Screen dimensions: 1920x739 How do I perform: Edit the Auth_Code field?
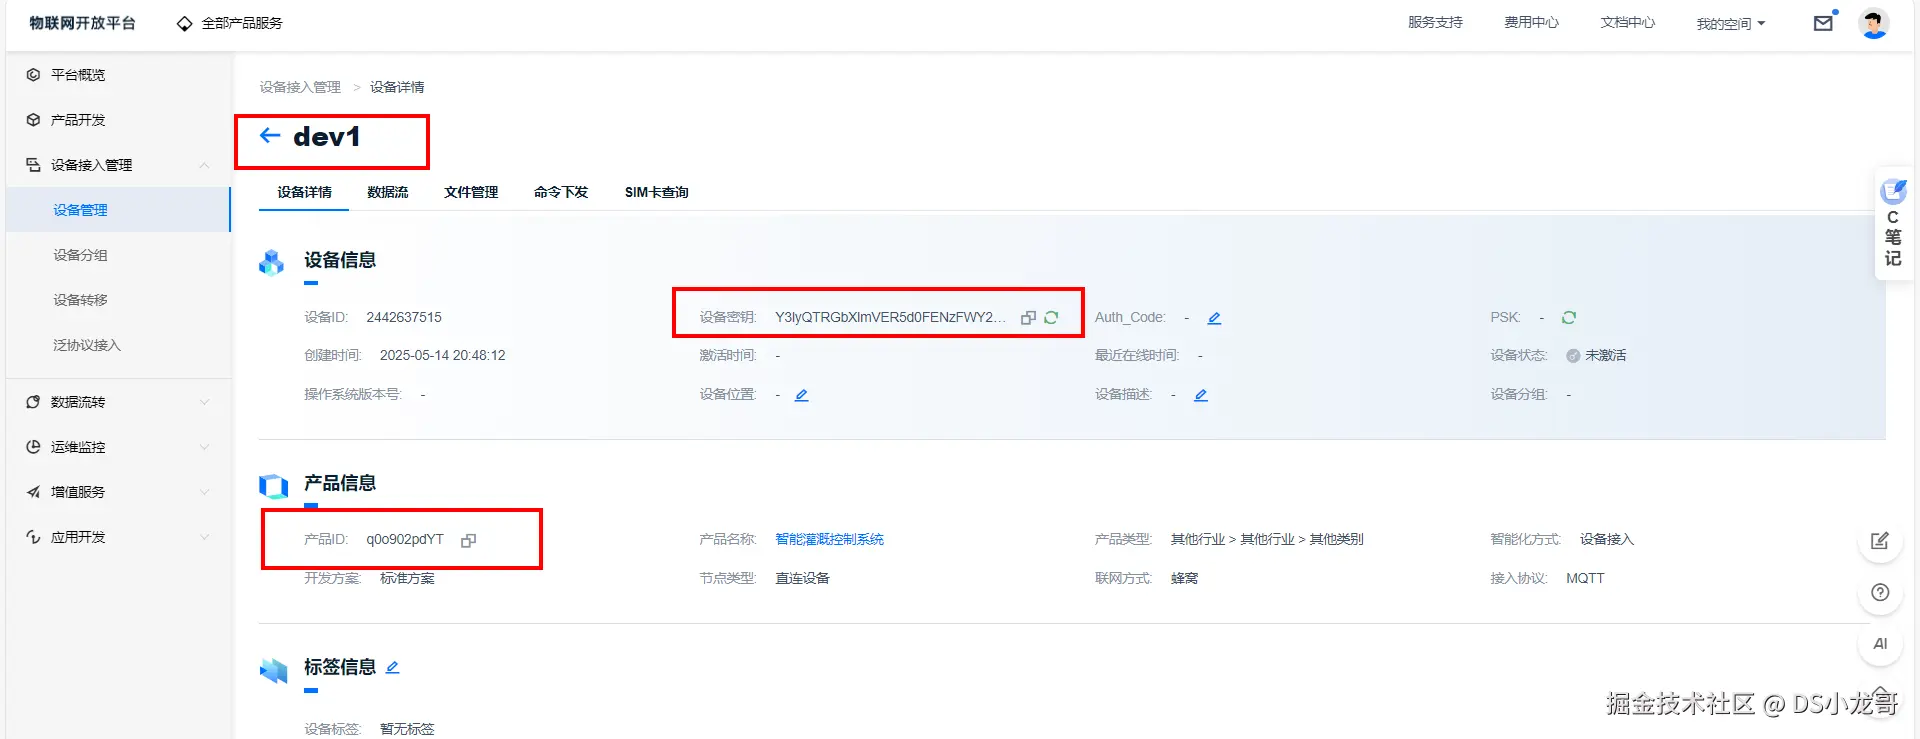point(1214,318)
